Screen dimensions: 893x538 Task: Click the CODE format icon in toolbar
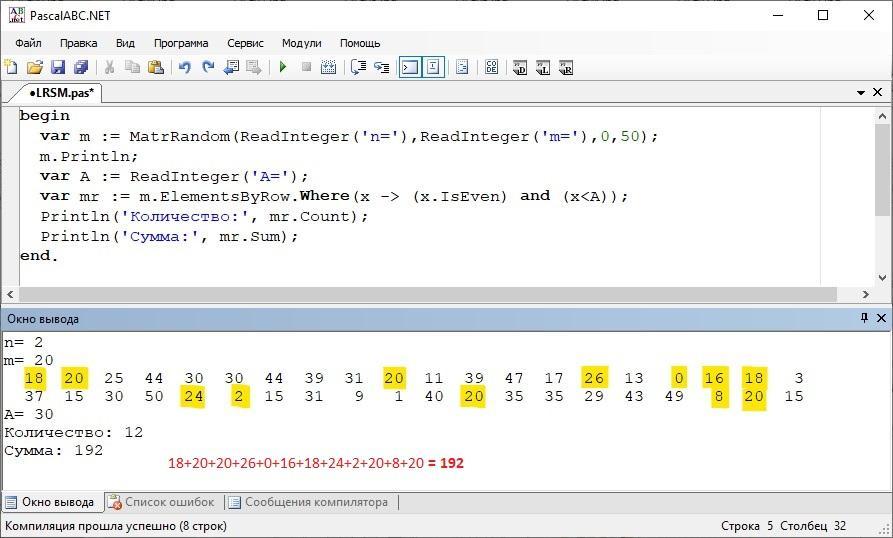coord(491,67)
